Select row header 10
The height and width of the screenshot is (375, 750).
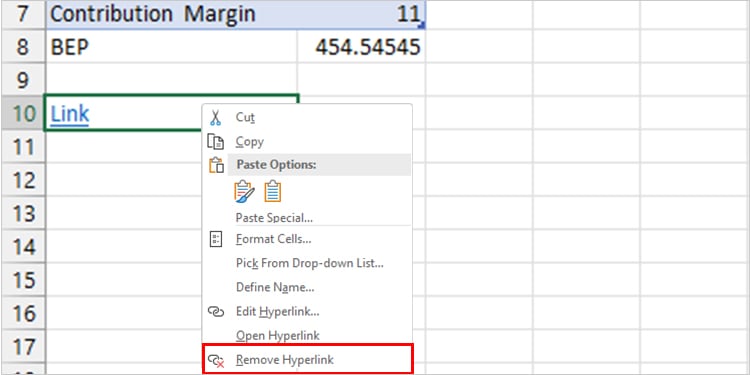(23, 113)
